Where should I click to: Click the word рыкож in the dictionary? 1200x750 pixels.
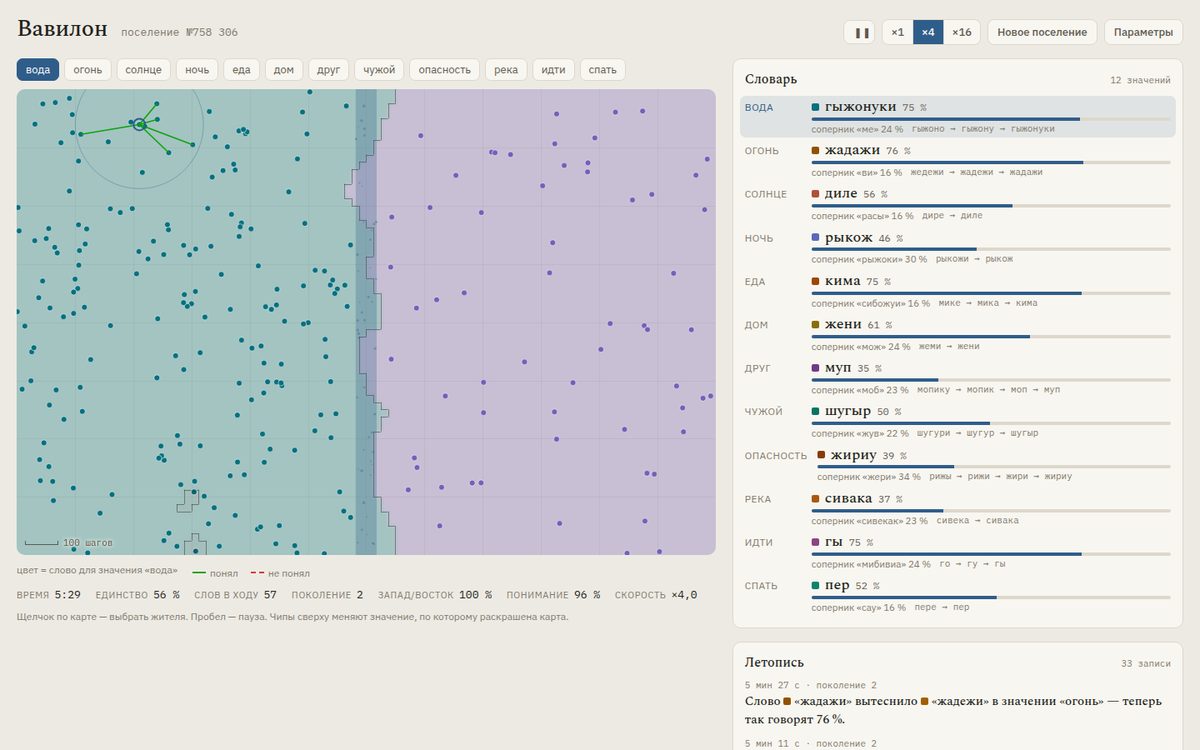click(x=849, y=238)
